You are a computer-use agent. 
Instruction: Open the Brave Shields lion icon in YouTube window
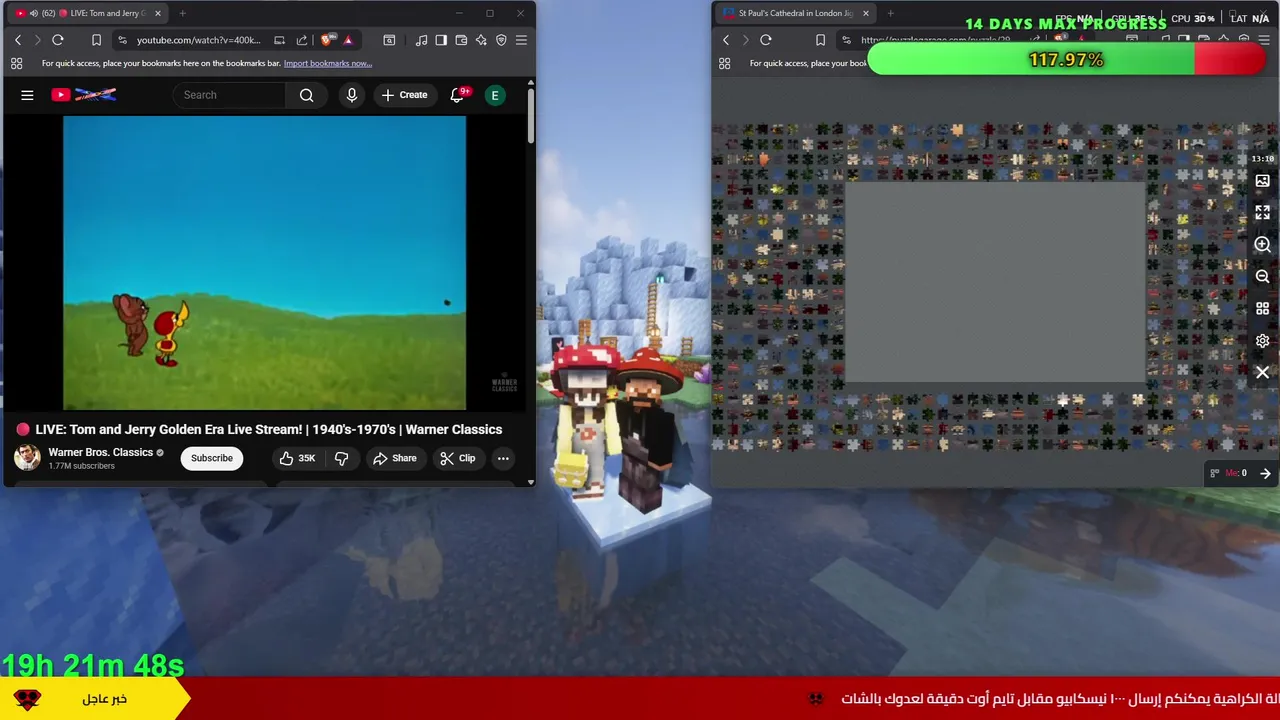[x=327, y=40]
